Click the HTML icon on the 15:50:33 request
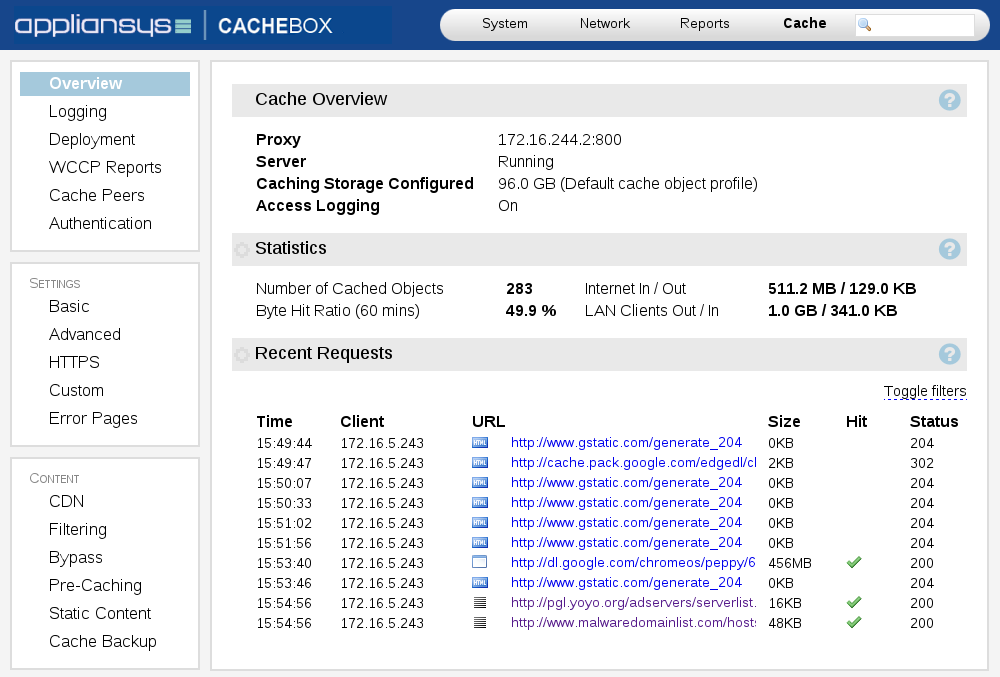Image resolution: width=1000 pixels, height=677 pixels. [x=480, y=502]
